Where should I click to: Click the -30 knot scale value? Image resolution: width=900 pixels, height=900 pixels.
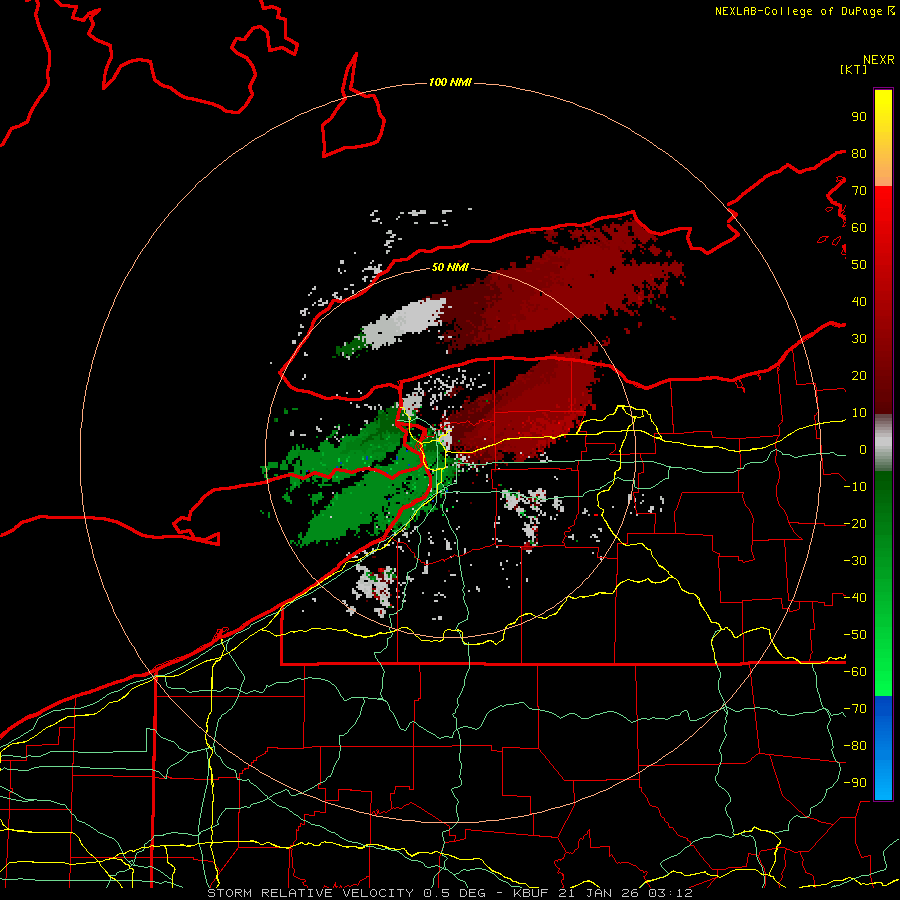[x=855, y=561]
